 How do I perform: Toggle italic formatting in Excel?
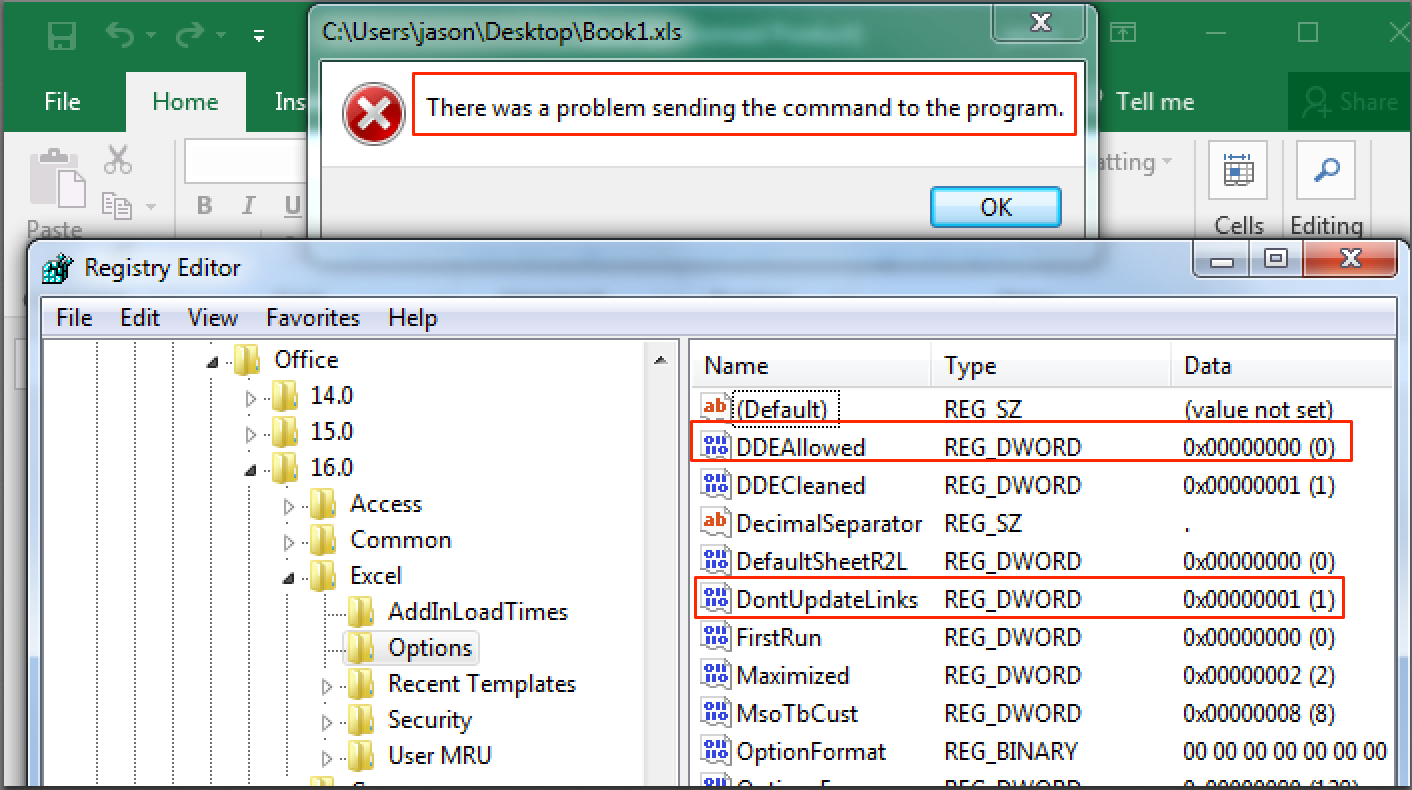click(x=249, y=206)
